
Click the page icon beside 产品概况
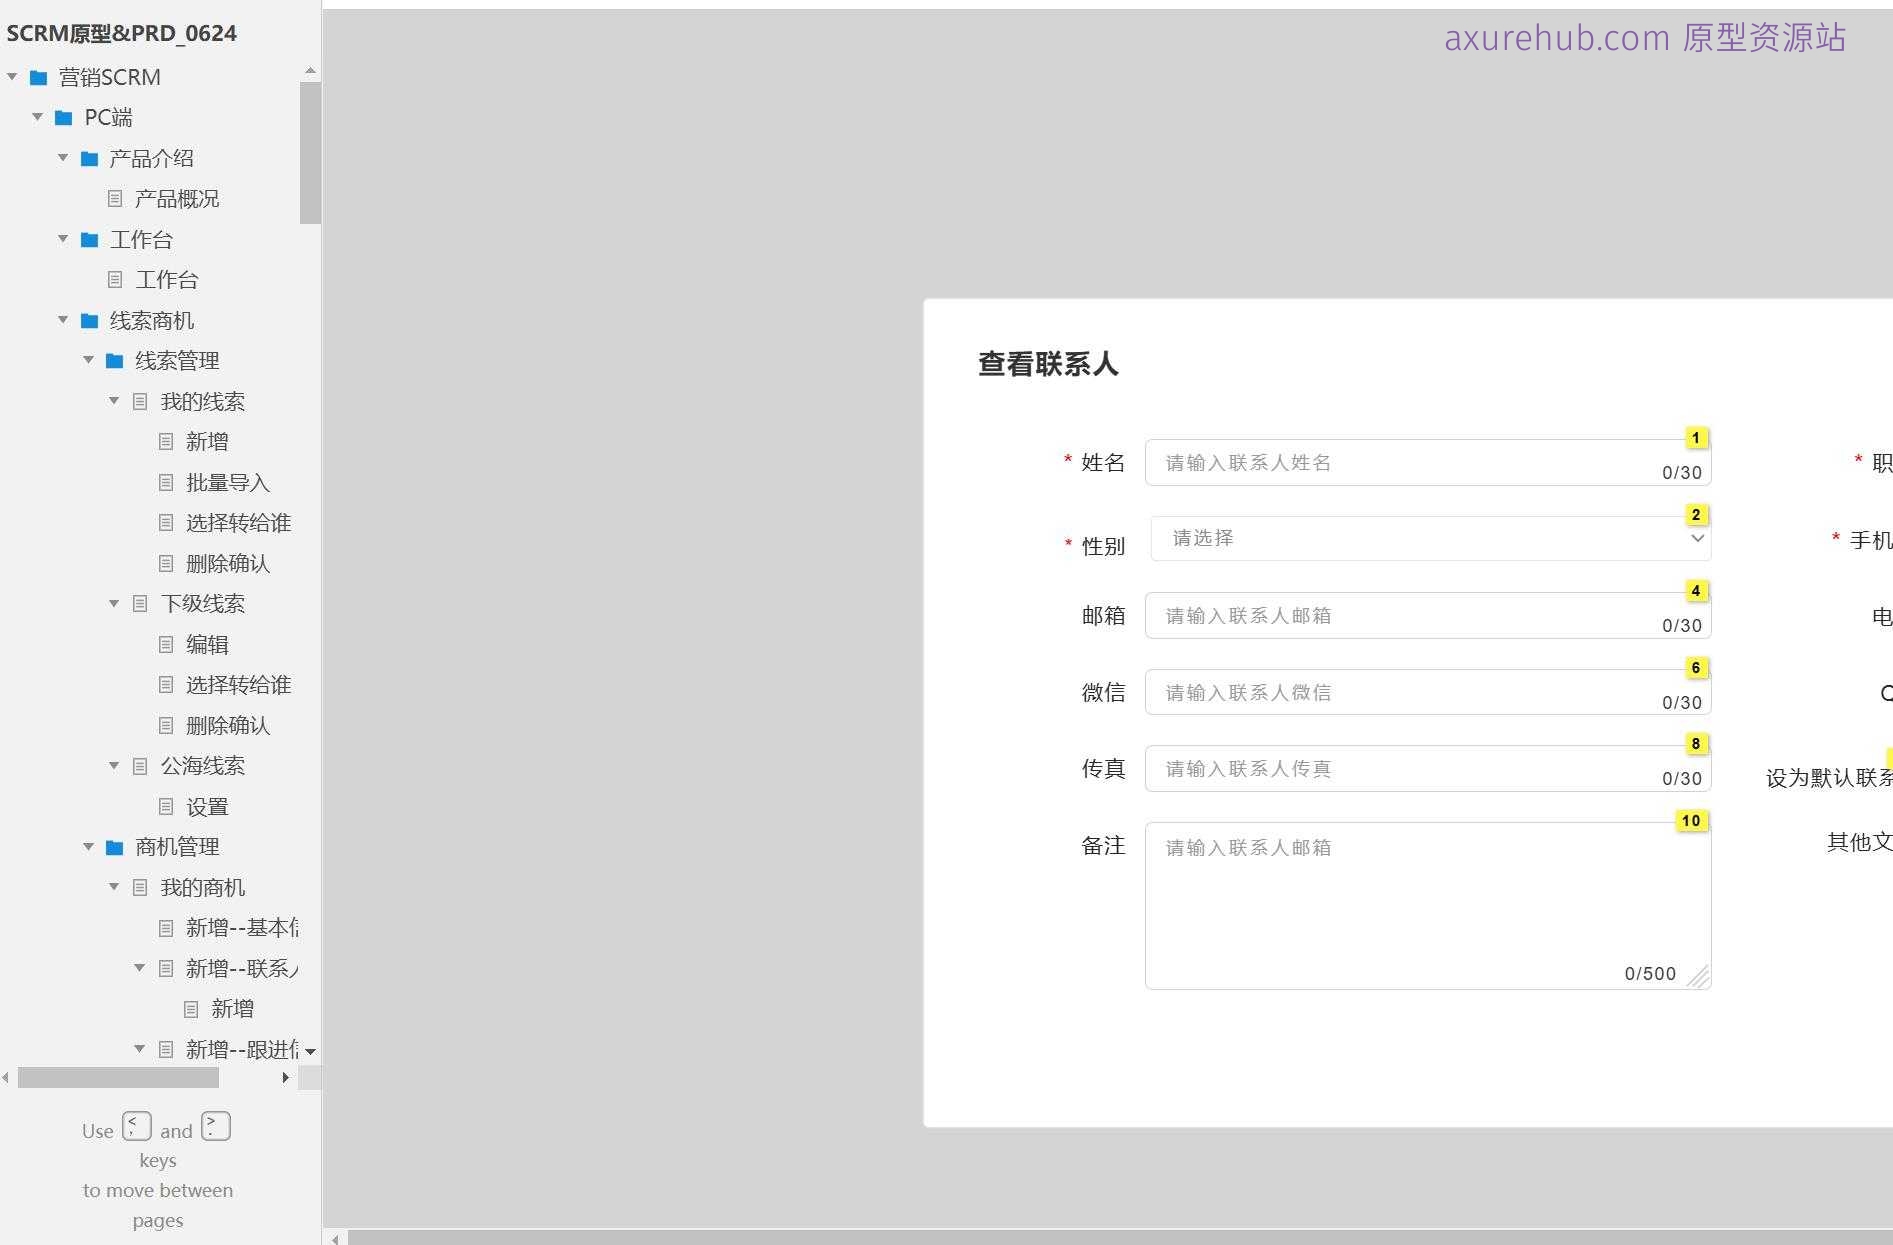pos(113,198)
